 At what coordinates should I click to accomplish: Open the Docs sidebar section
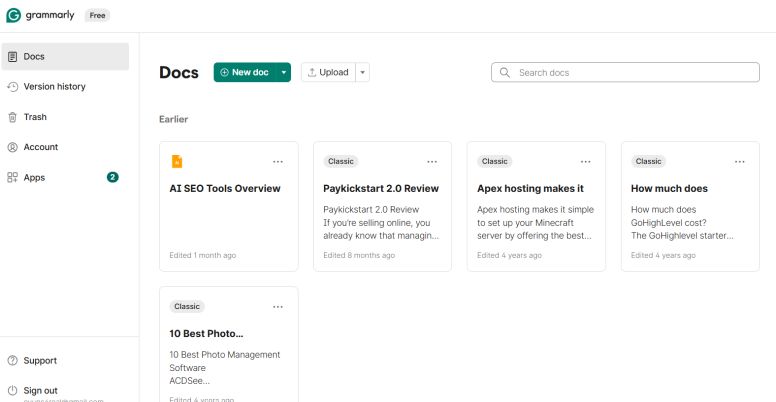[65, 56]
